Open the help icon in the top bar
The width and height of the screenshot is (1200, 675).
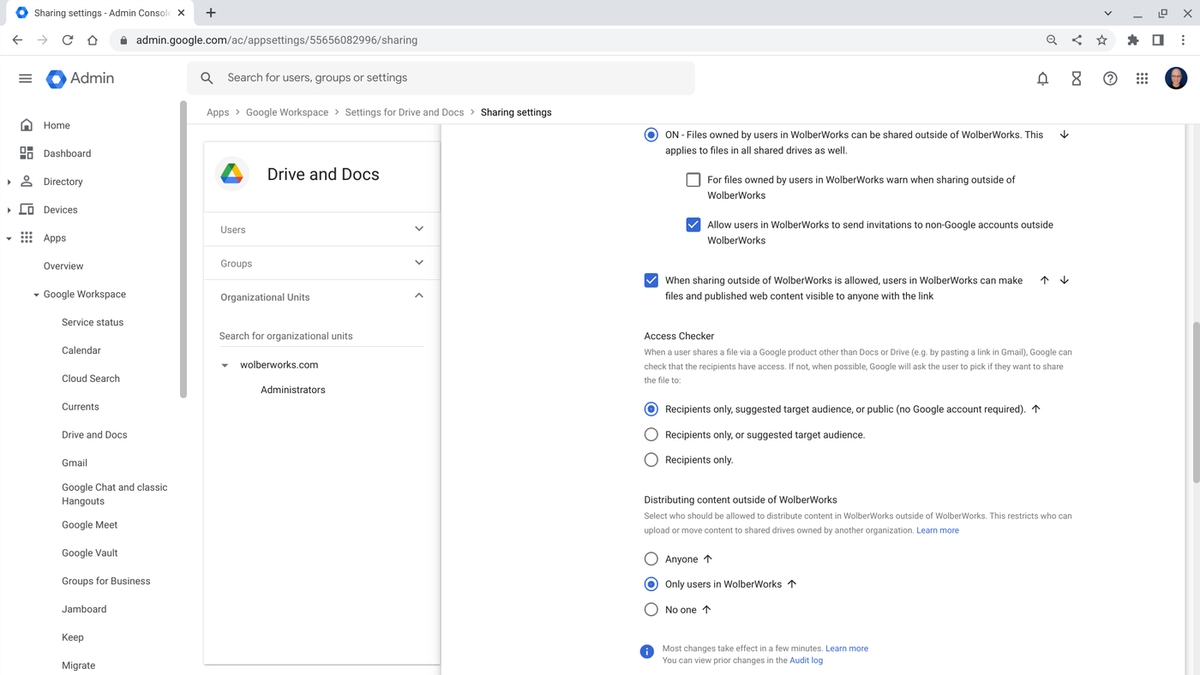pyautogui.click(x=1110, y=78)
